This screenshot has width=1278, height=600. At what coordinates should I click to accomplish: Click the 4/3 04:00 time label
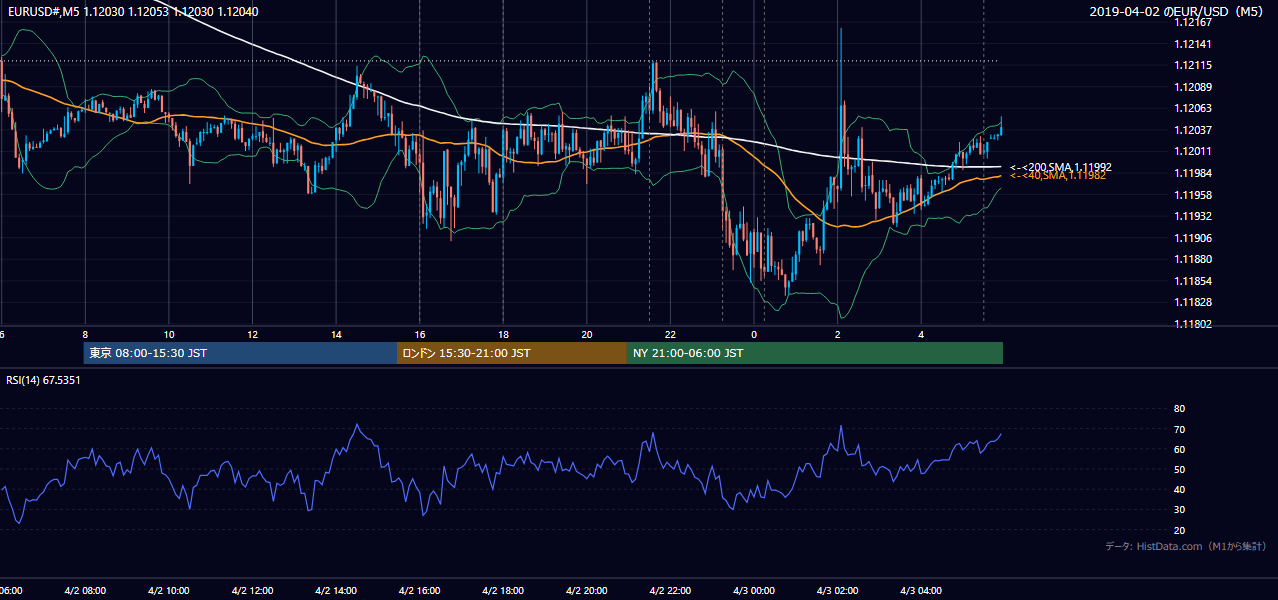pos(921,590)
